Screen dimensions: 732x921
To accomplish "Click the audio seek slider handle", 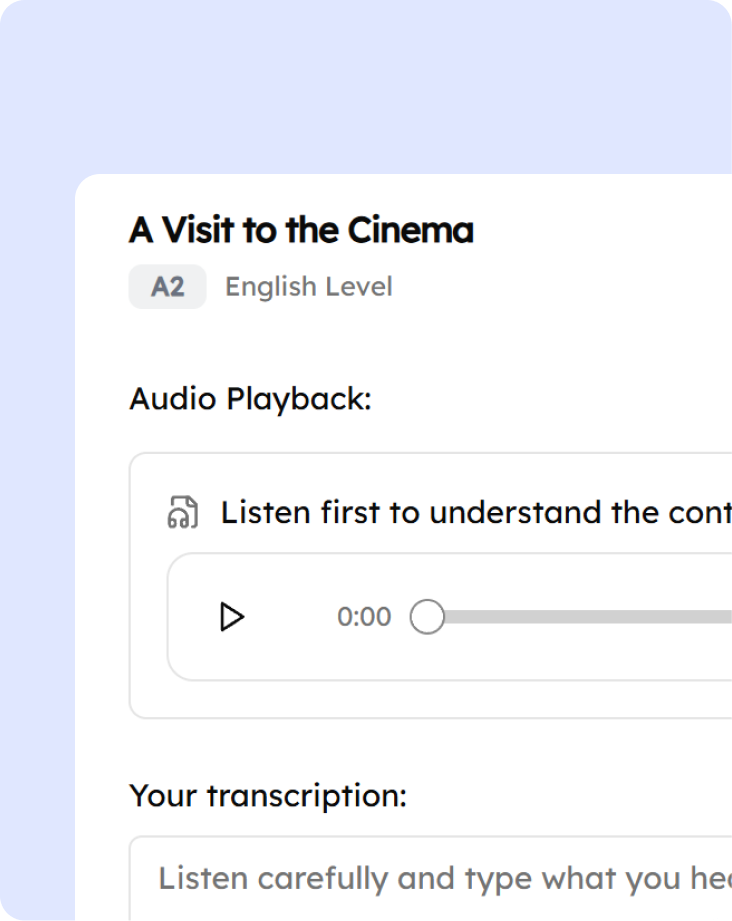I will (427, 617).
